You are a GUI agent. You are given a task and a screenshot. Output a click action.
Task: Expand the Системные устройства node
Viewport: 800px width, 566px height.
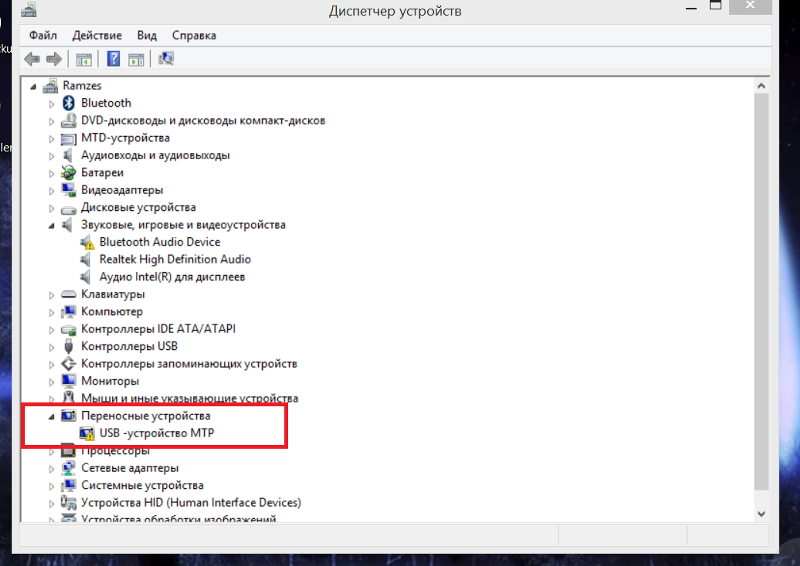(x=52, y=486)
